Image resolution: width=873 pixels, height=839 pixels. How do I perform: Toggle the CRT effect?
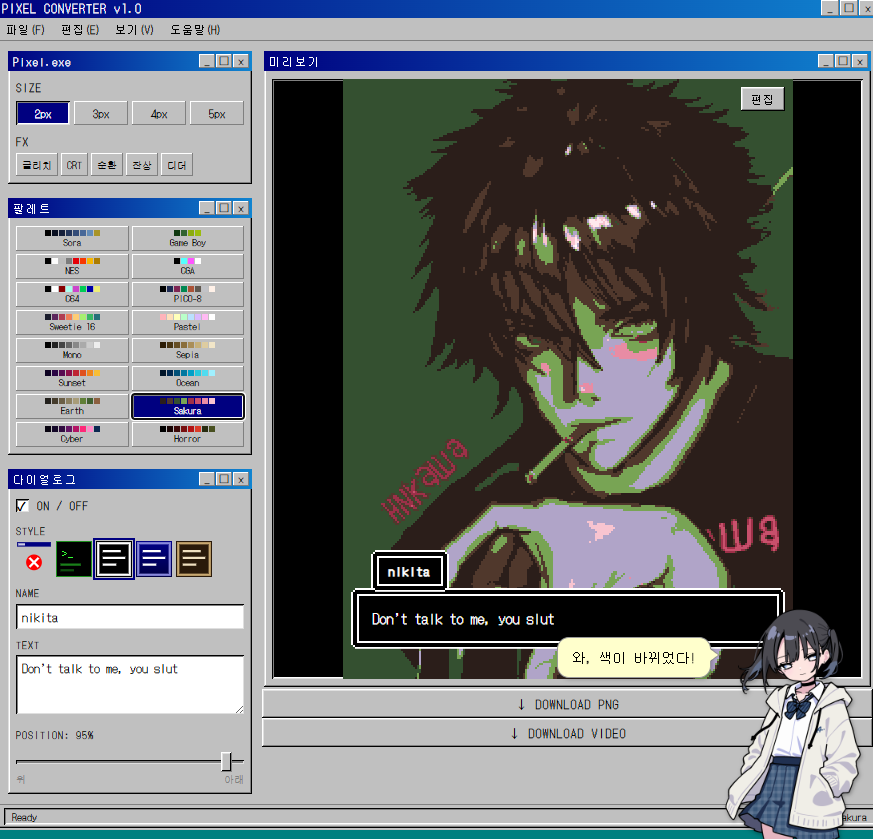74,165
